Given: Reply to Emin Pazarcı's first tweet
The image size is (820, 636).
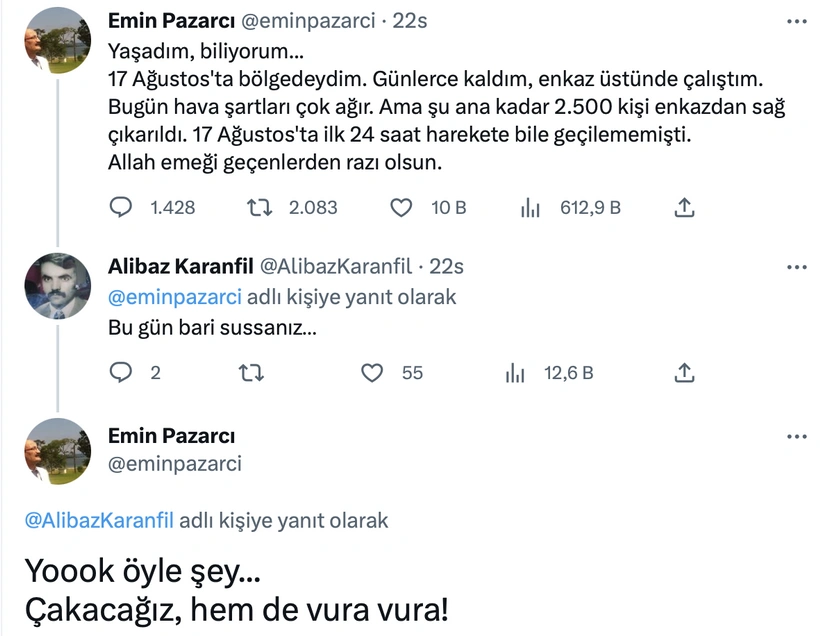Looking at the screenshot, I should coord(120,208).
